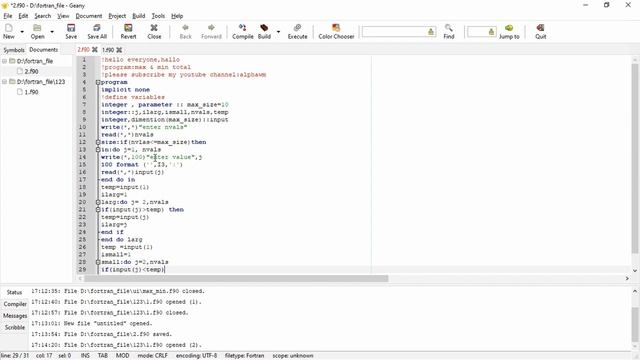The width and height of the screenshot is (640, 360).
Task: Select the 1.f90 editor tab
Action: point(108,50)
